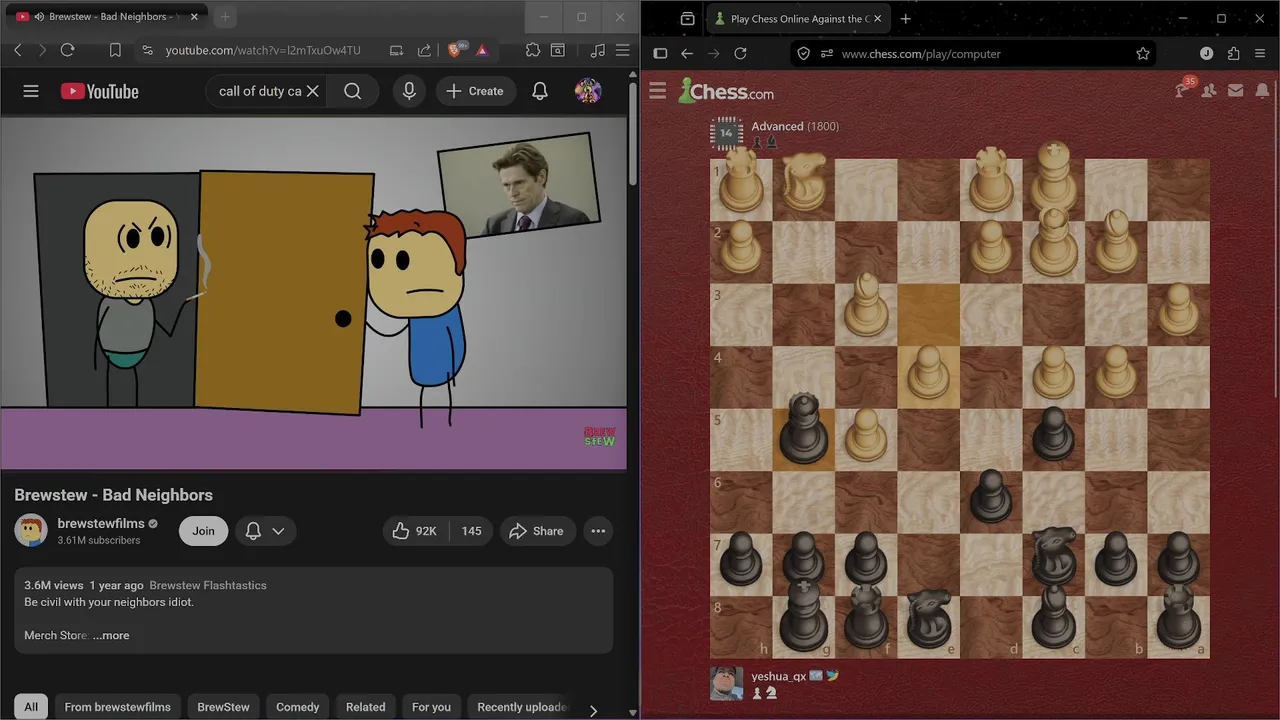Open the Chess.com friends icon

1209,91
